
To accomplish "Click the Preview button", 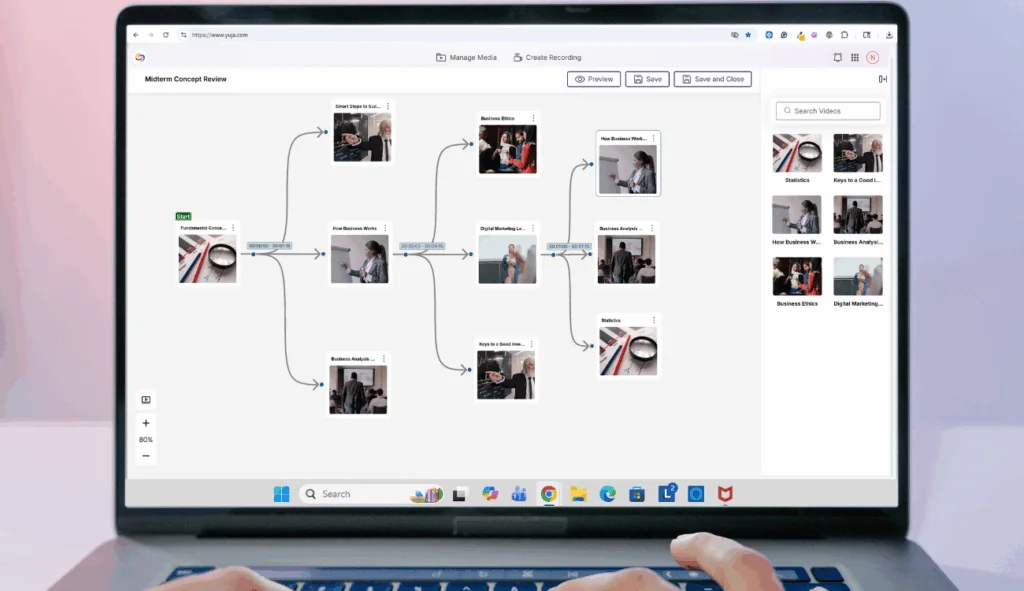I will click(594, 79).
